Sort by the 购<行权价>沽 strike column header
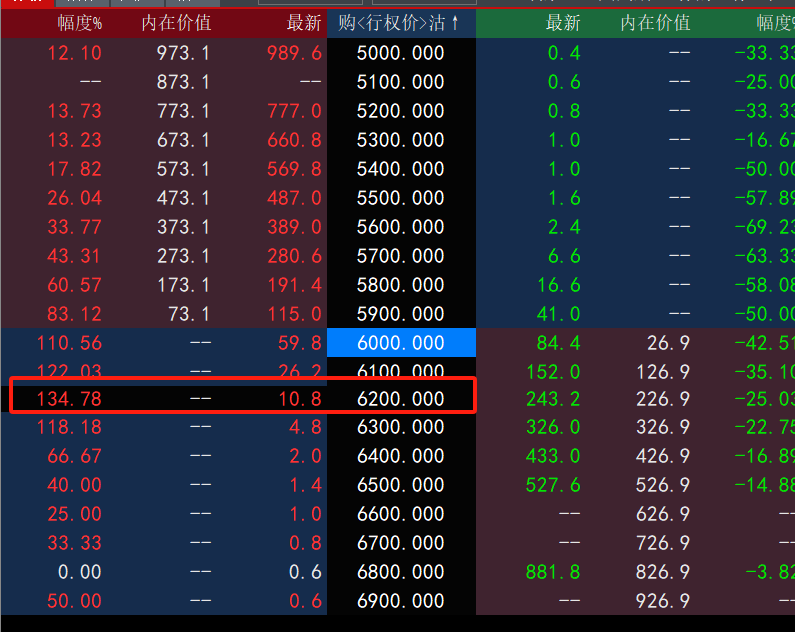This screenshot has height=632, width=795. (400, 23)
